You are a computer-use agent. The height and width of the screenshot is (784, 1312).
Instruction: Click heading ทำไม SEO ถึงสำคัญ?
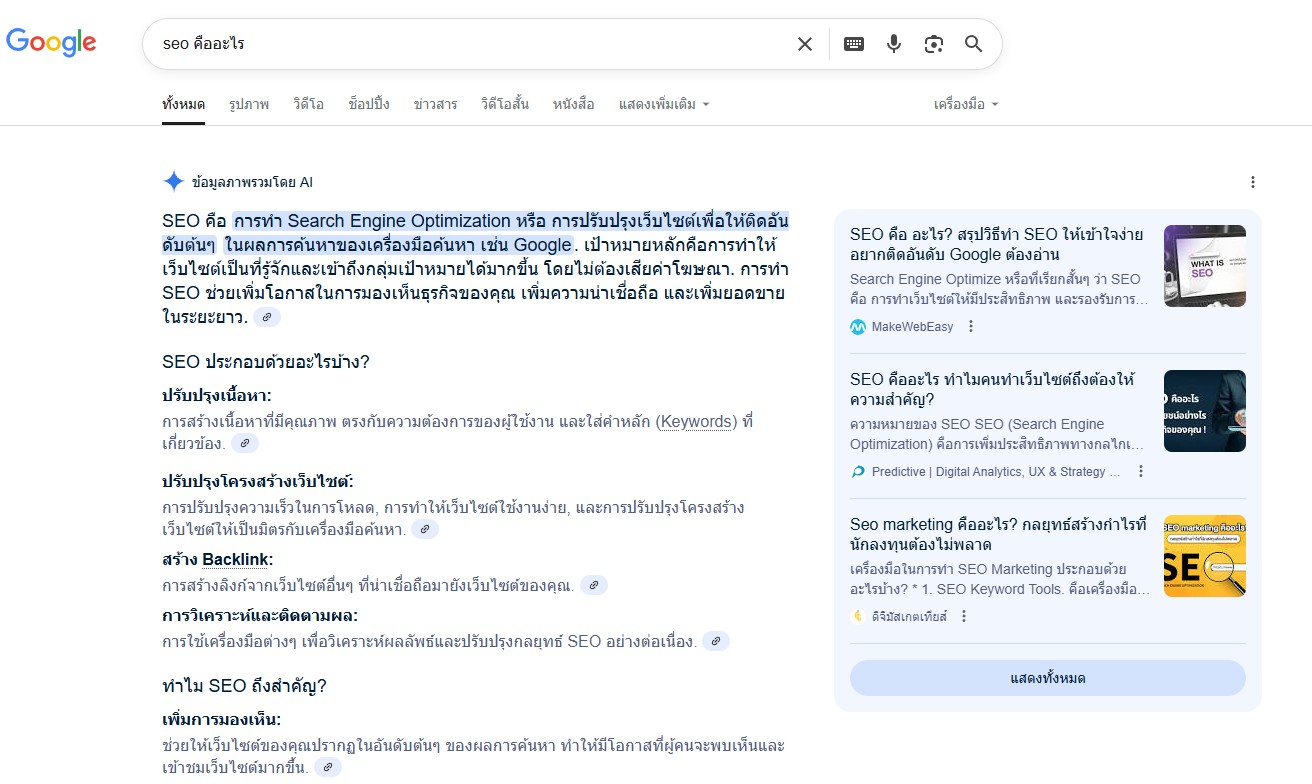click(x=245, y=686)
